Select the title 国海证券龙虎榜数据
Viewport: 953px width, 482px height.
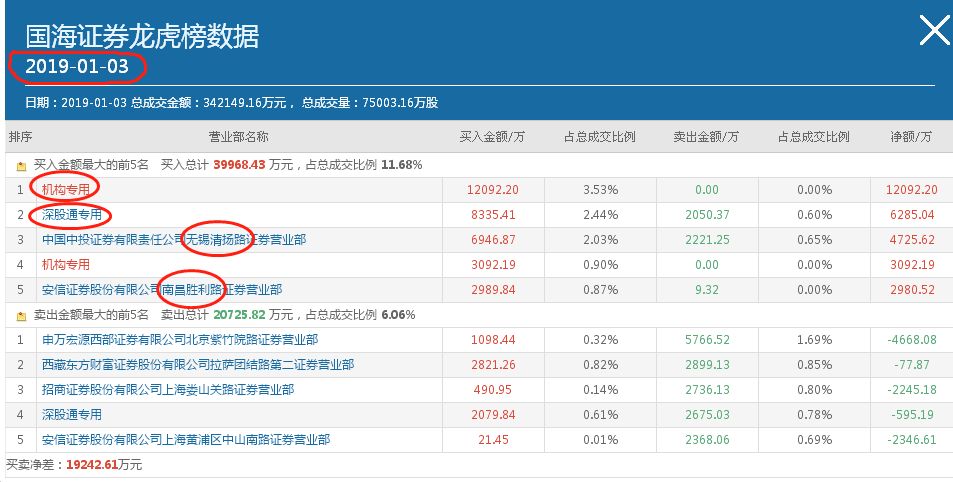pos(142,36)
